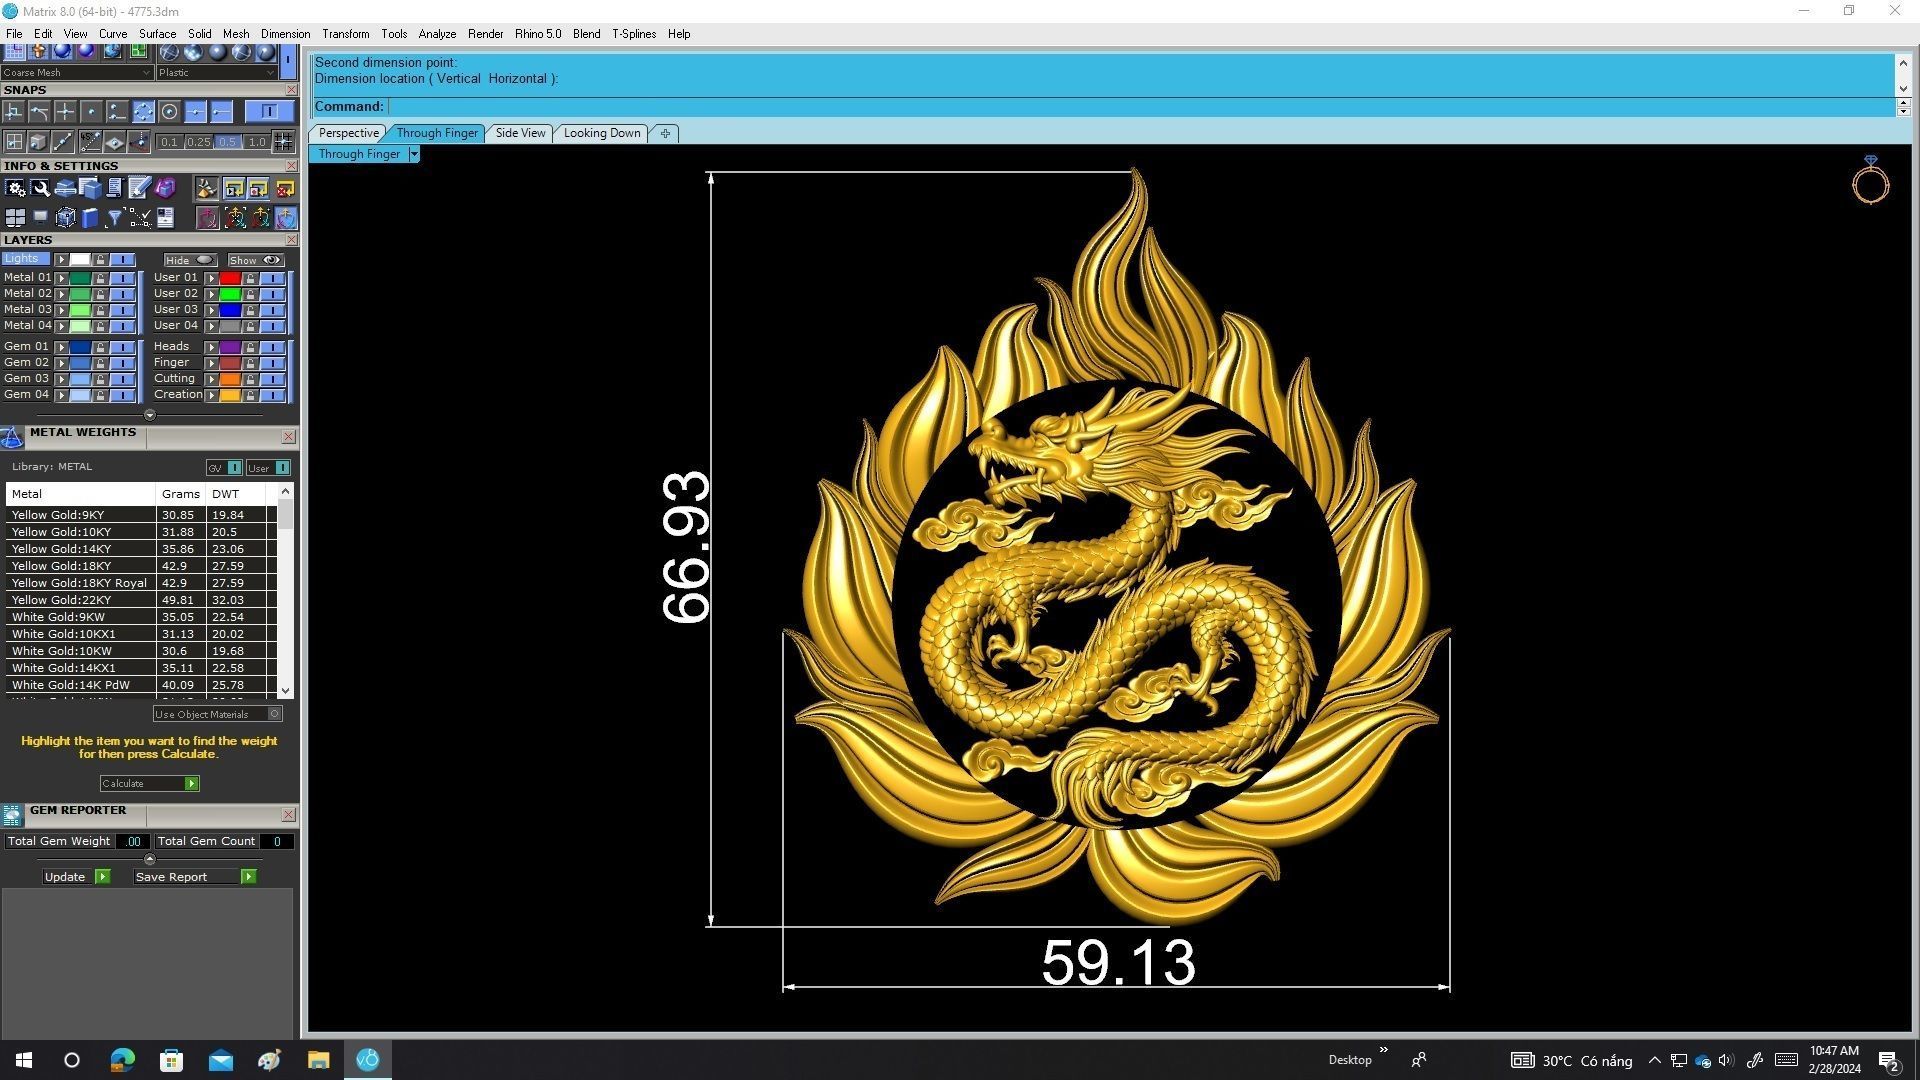Click the Gem 01 dark blue swatch
The width and height of the screenshot is (1920, 1080).
(x=80, y=347)
